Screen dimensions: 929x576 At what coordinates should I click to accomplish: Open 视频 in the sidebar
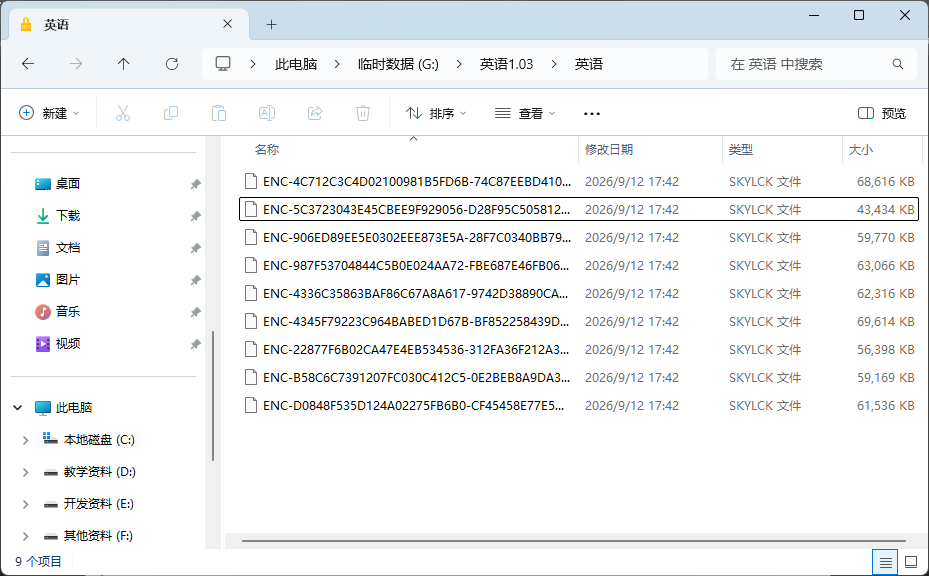[68, 344]
